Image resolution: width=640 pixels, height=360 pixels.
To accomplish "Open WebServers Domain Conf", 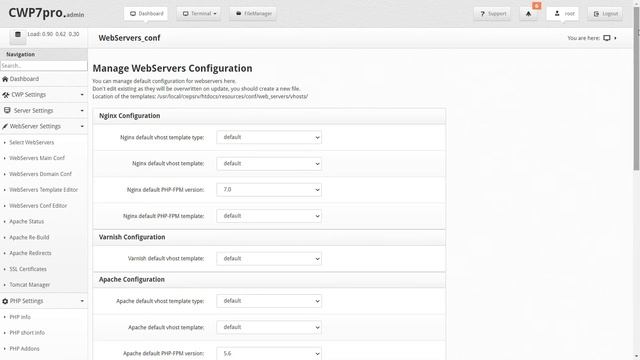I will 40,174.
